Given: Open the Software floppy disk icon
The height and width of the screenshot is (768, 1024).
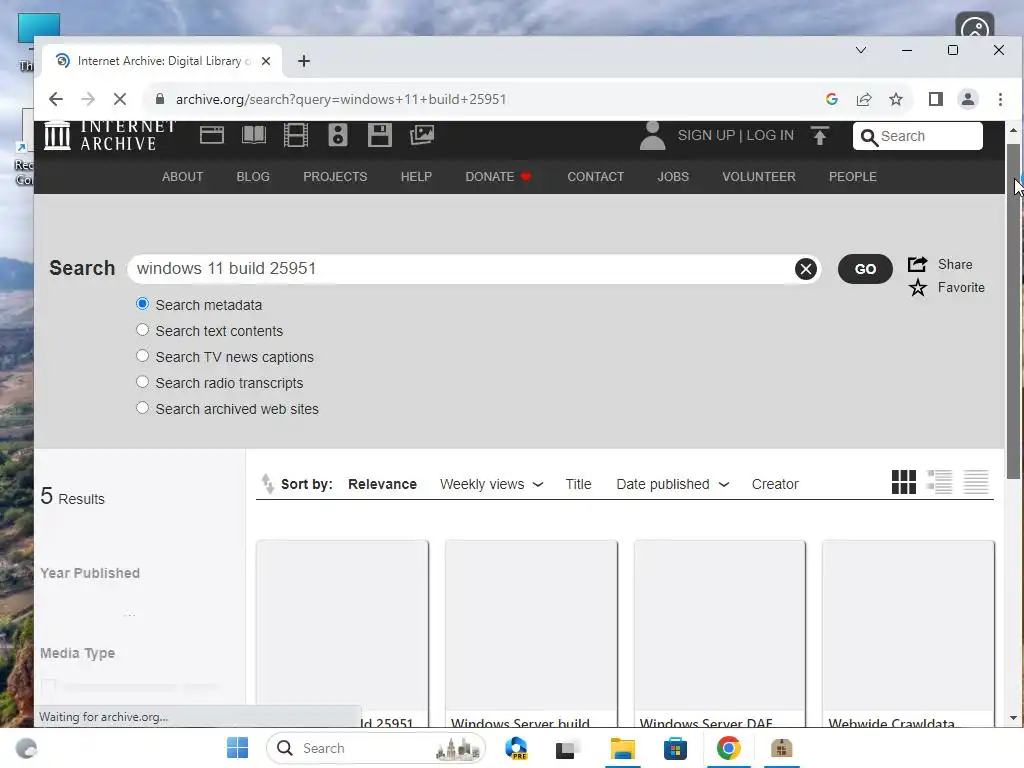Looking at the screenshot, I should (x=379, y=135).
